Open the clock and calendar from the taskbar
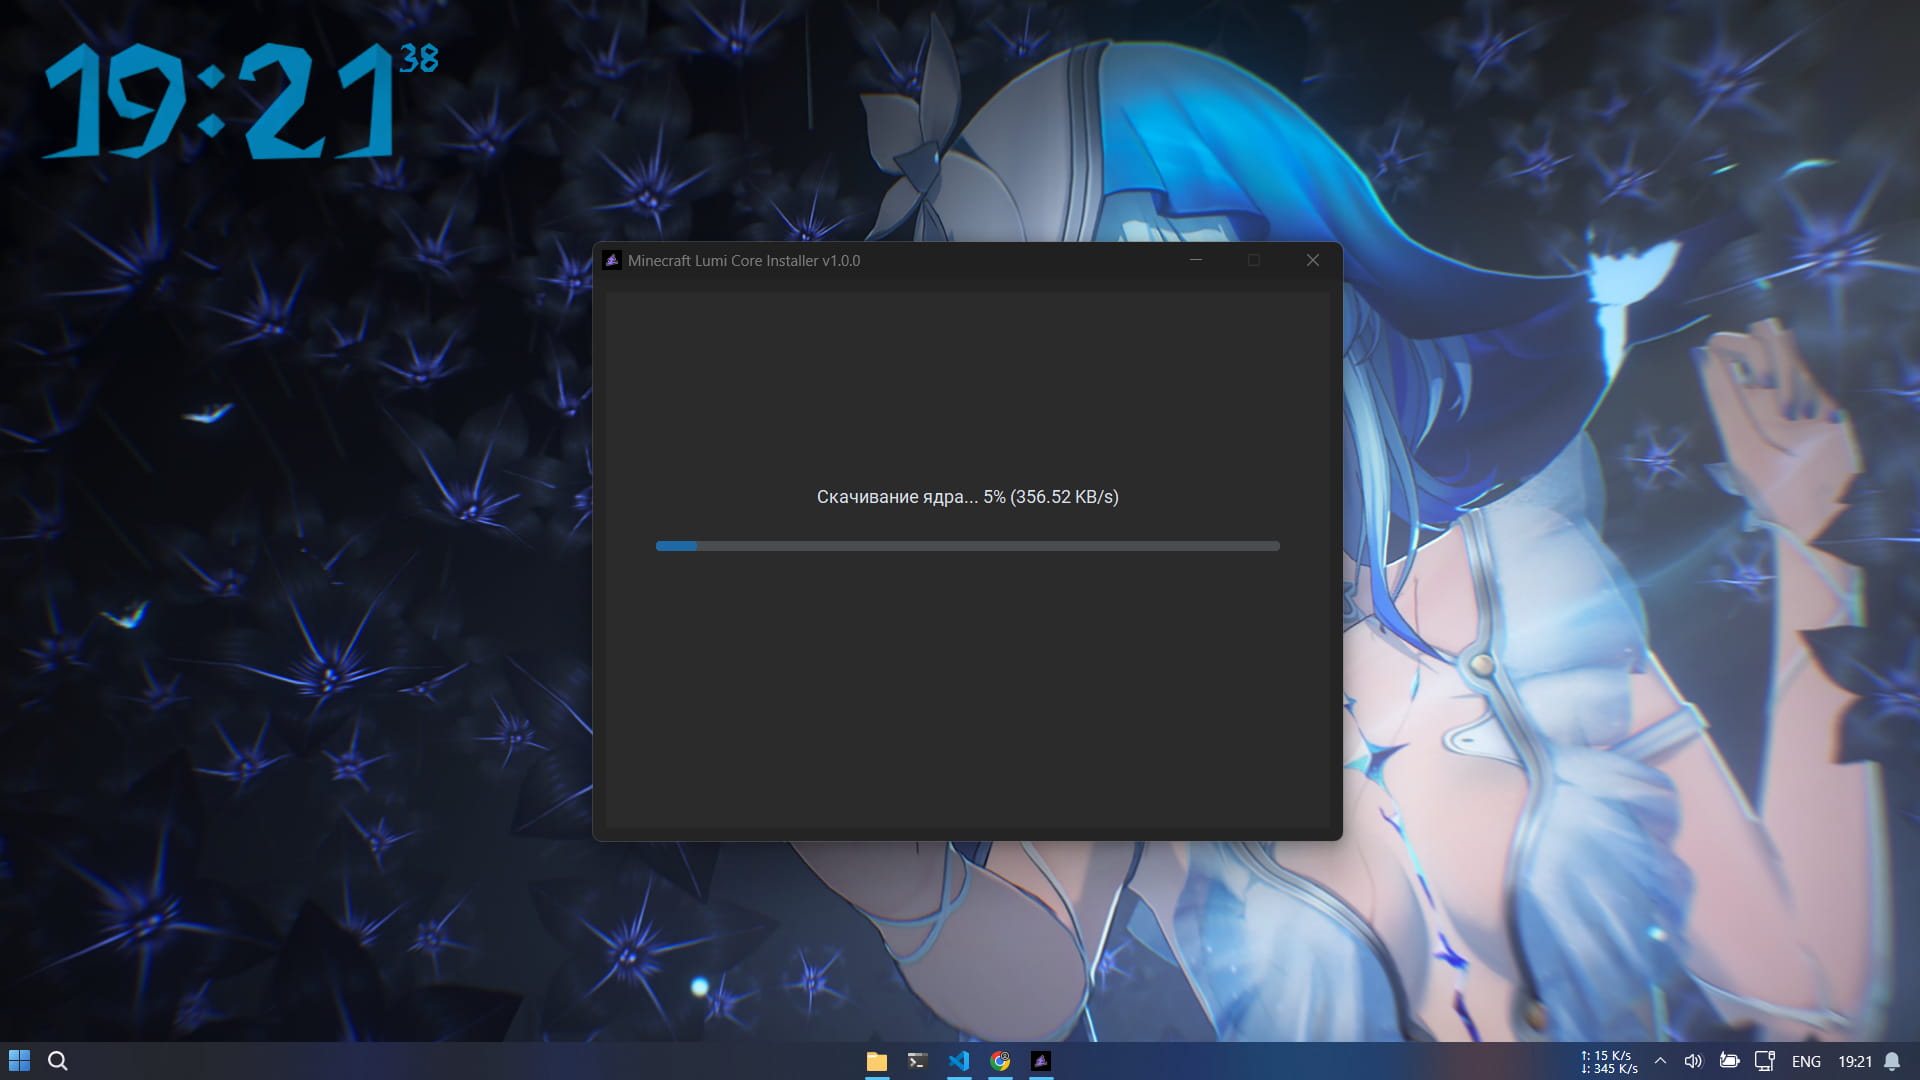Image resolution: width=1920 pixels, height=1080 pixels. [x=1855, y=1061]
